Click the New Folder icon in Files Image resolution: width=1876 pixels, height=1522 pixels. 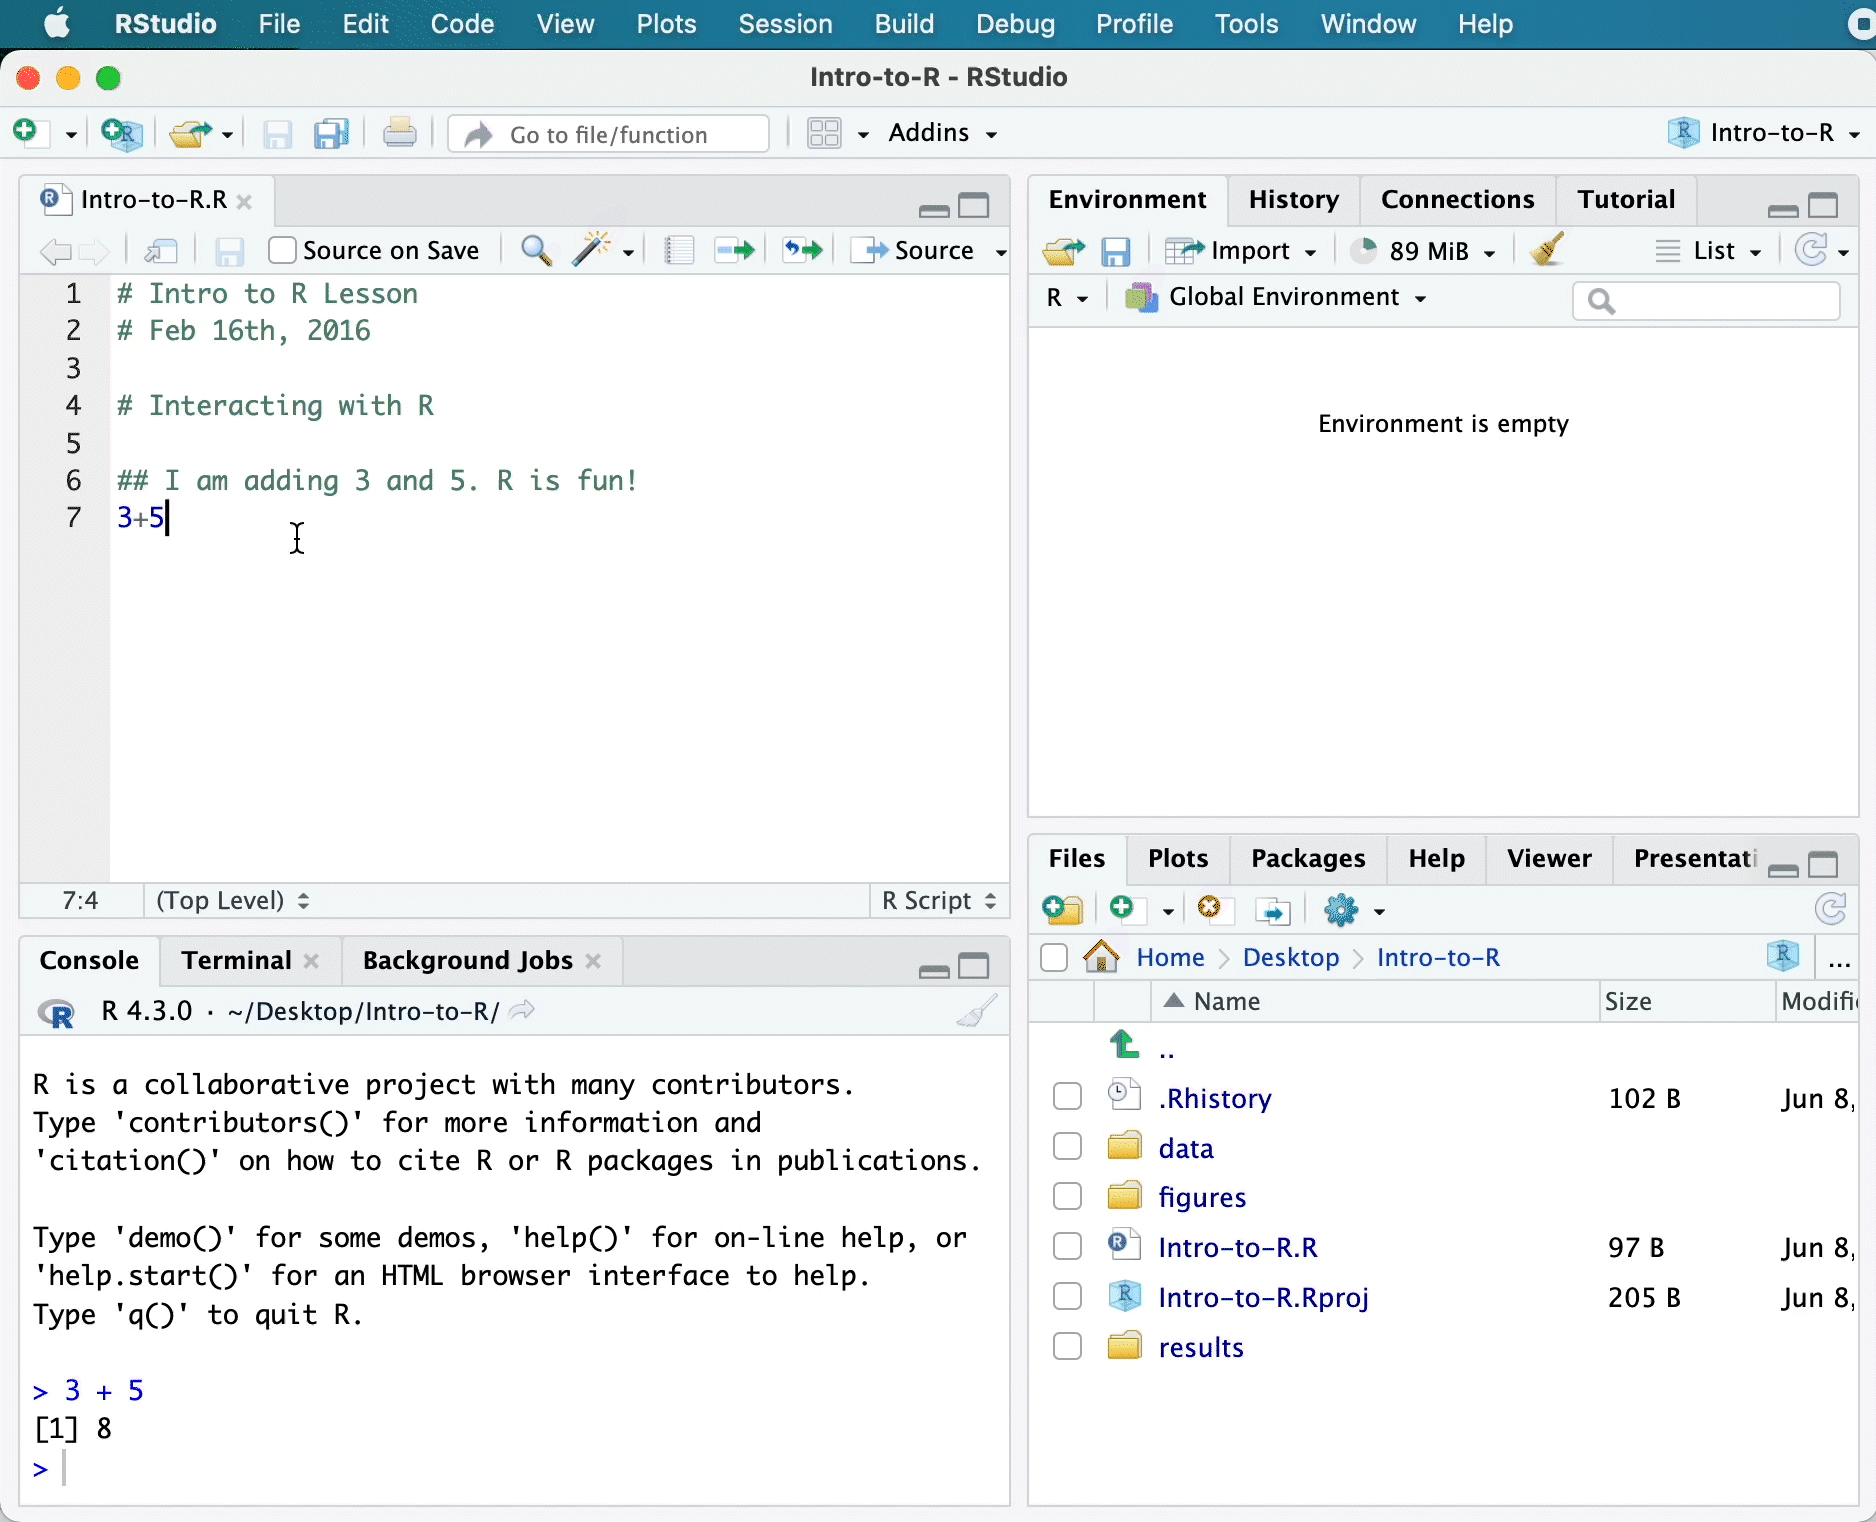coord(1062,909)
